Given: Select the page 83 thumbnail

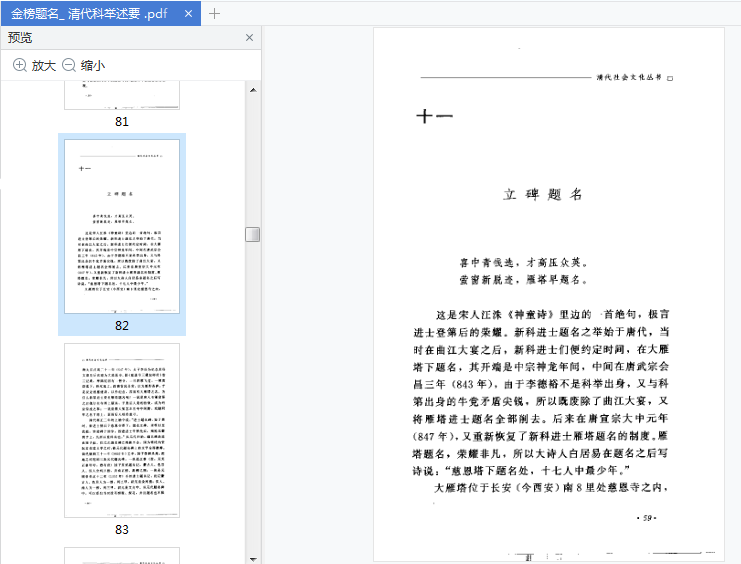Looking at the screenshot, I should [122, 430].
